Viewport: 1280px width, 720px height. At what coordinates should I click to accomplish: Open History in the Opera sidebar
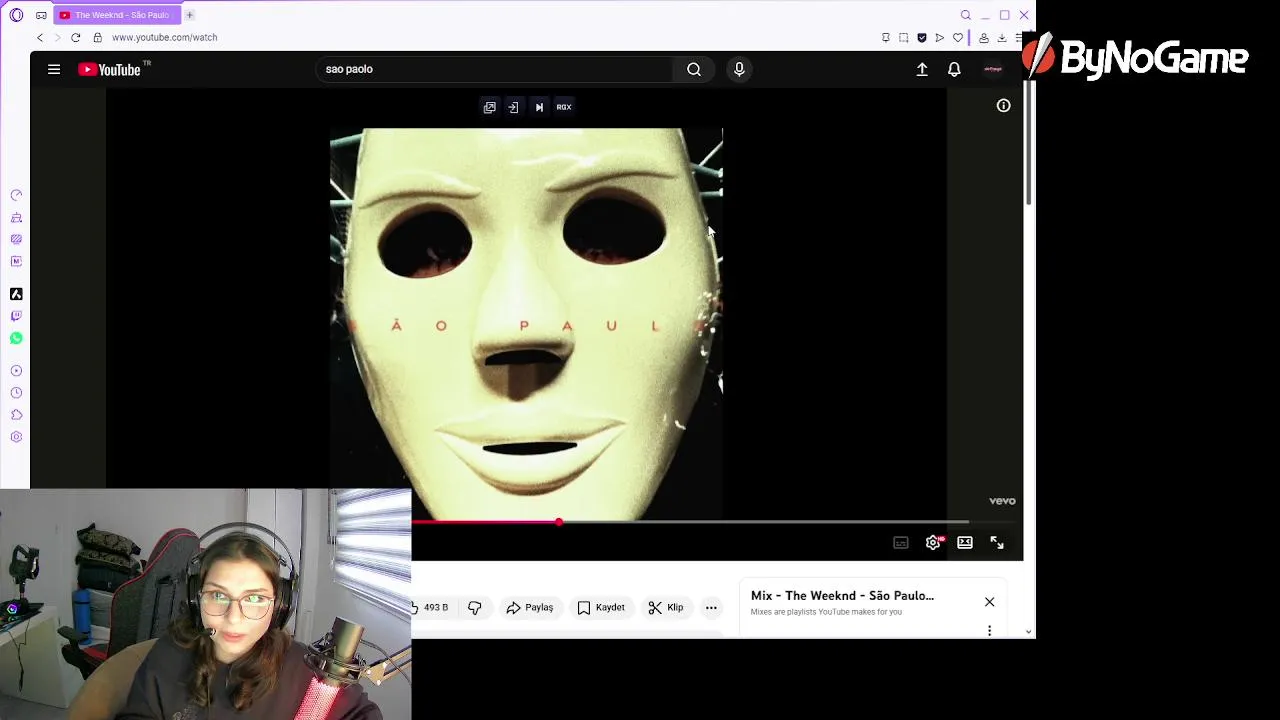coord(16,393)
